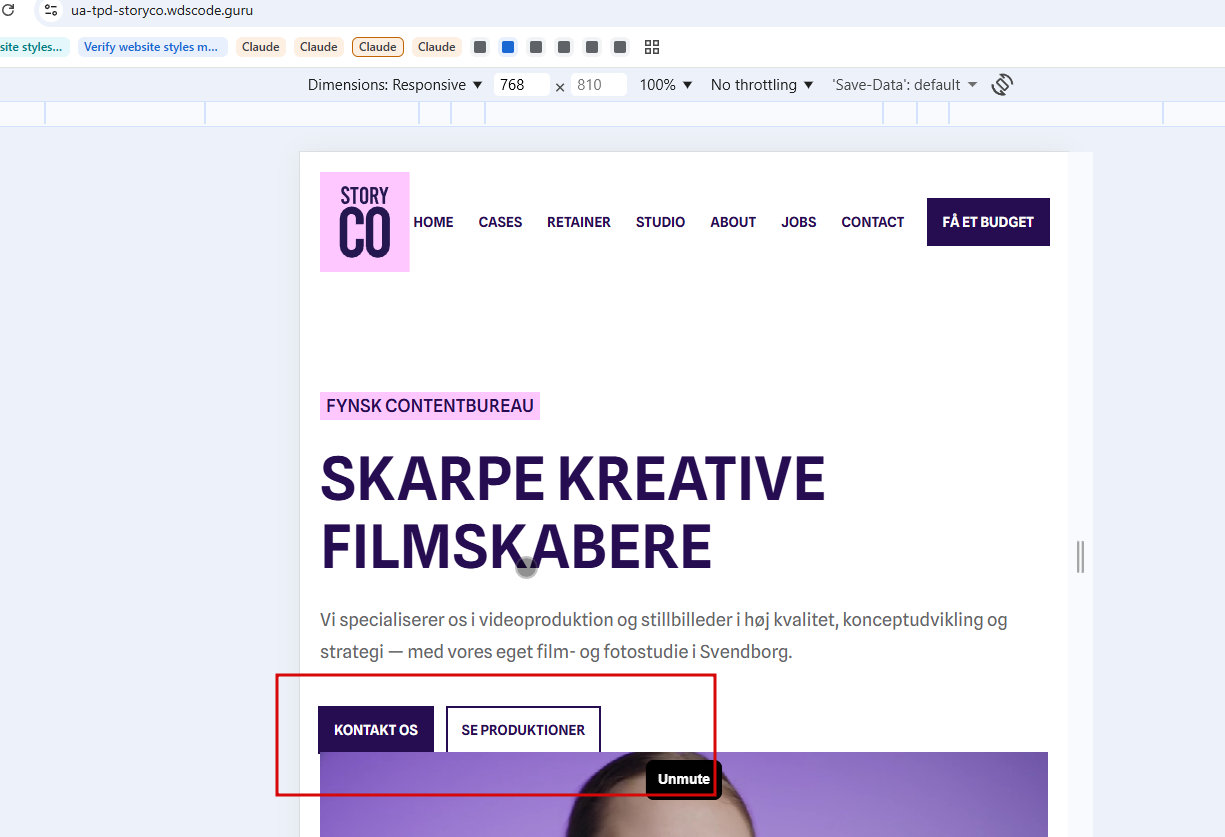Click the address bar URL
Image resolution: width=1225 pixels, height=837 pixels.
coord(162,11)
